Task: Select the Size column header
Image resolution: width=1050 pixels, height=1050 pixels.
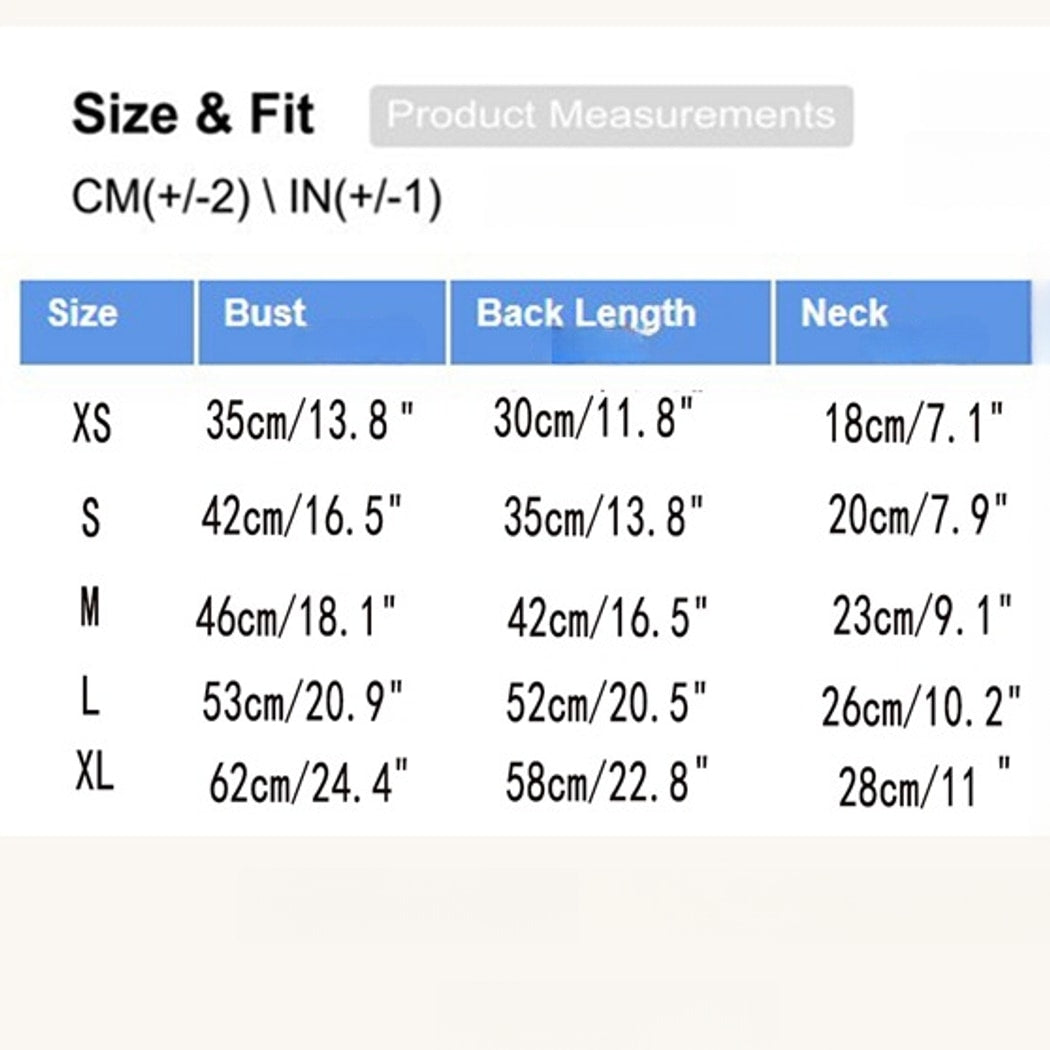Action: [x=107, y=322]
